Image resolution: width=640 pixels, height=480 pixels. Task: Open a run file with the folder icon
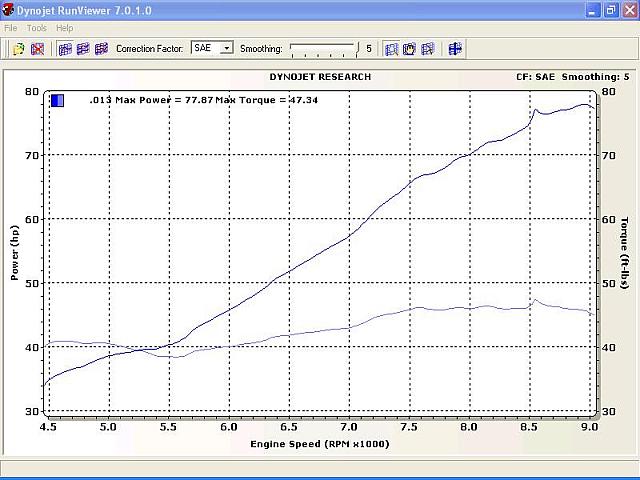click(x=19, y=49)
